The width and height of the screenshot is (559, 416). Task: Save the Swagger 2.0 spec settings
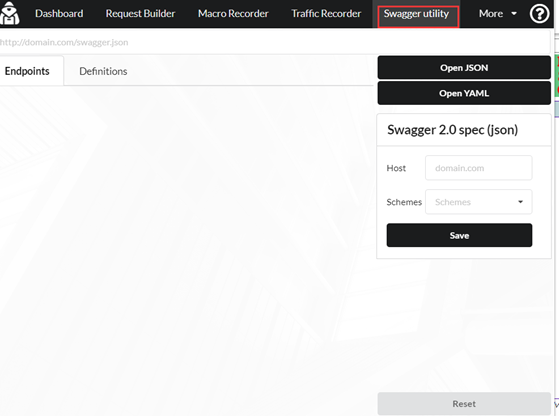pyautogui.click(x=459, y=235)
